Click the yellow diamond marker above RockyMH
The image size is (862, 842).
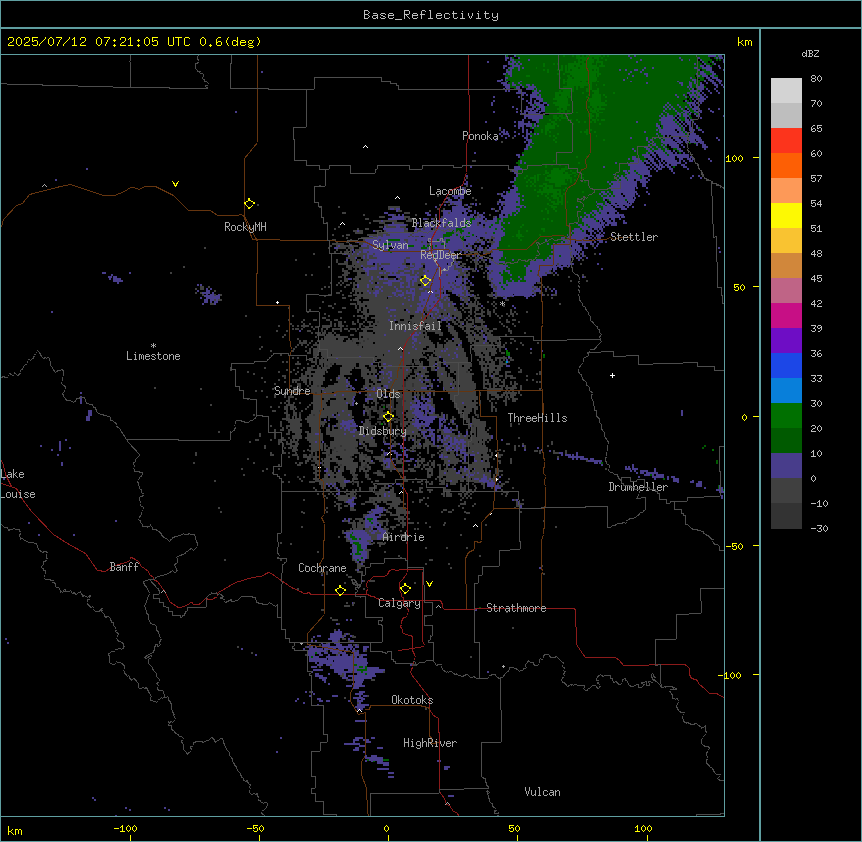tap(250, 204)
